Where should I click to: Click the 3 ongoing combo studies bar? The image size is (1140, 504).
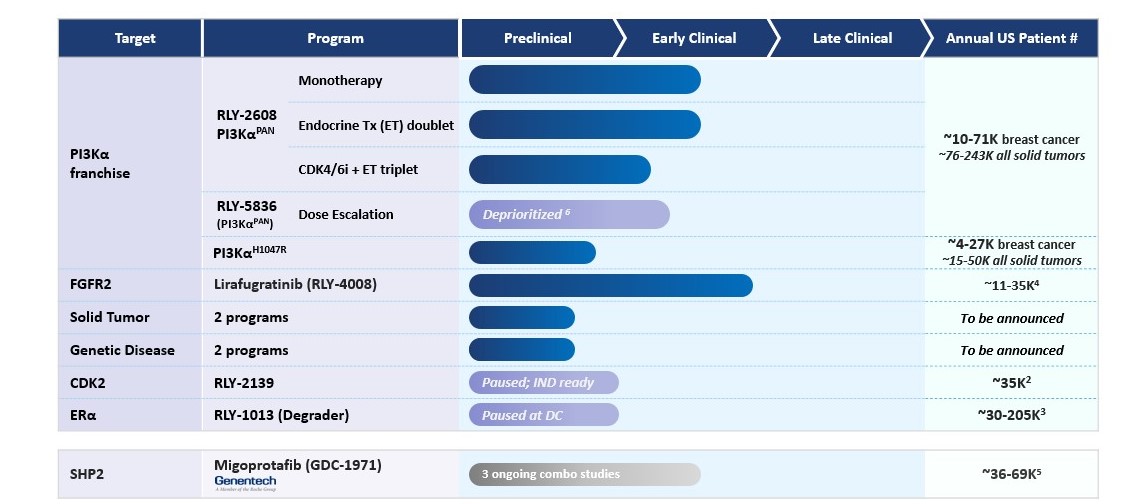pyautogui.click(x=584, y=474)
